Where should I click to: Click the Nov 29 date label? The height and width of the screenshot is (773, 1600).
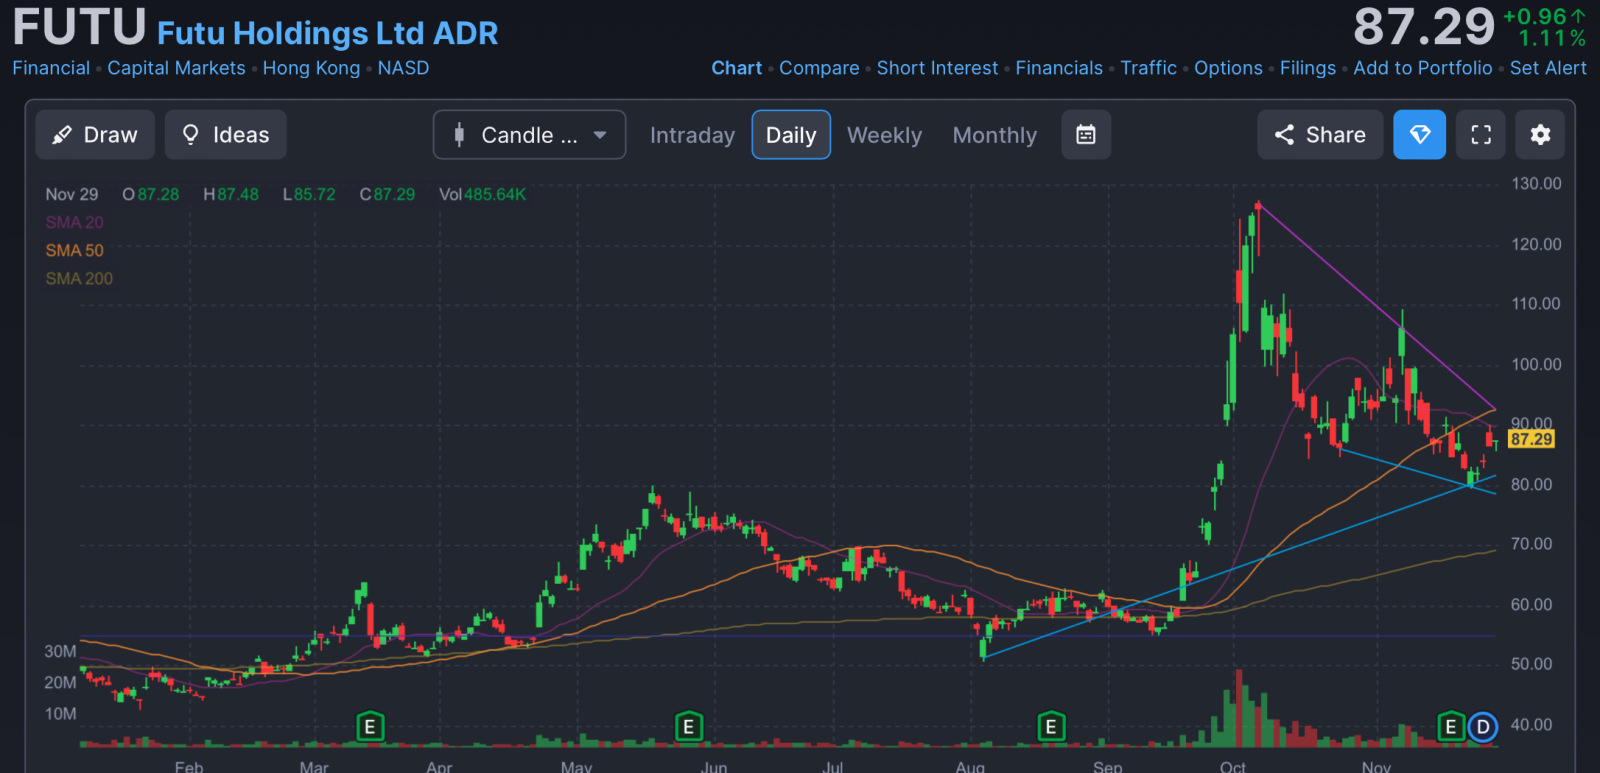tap(72, 195)
